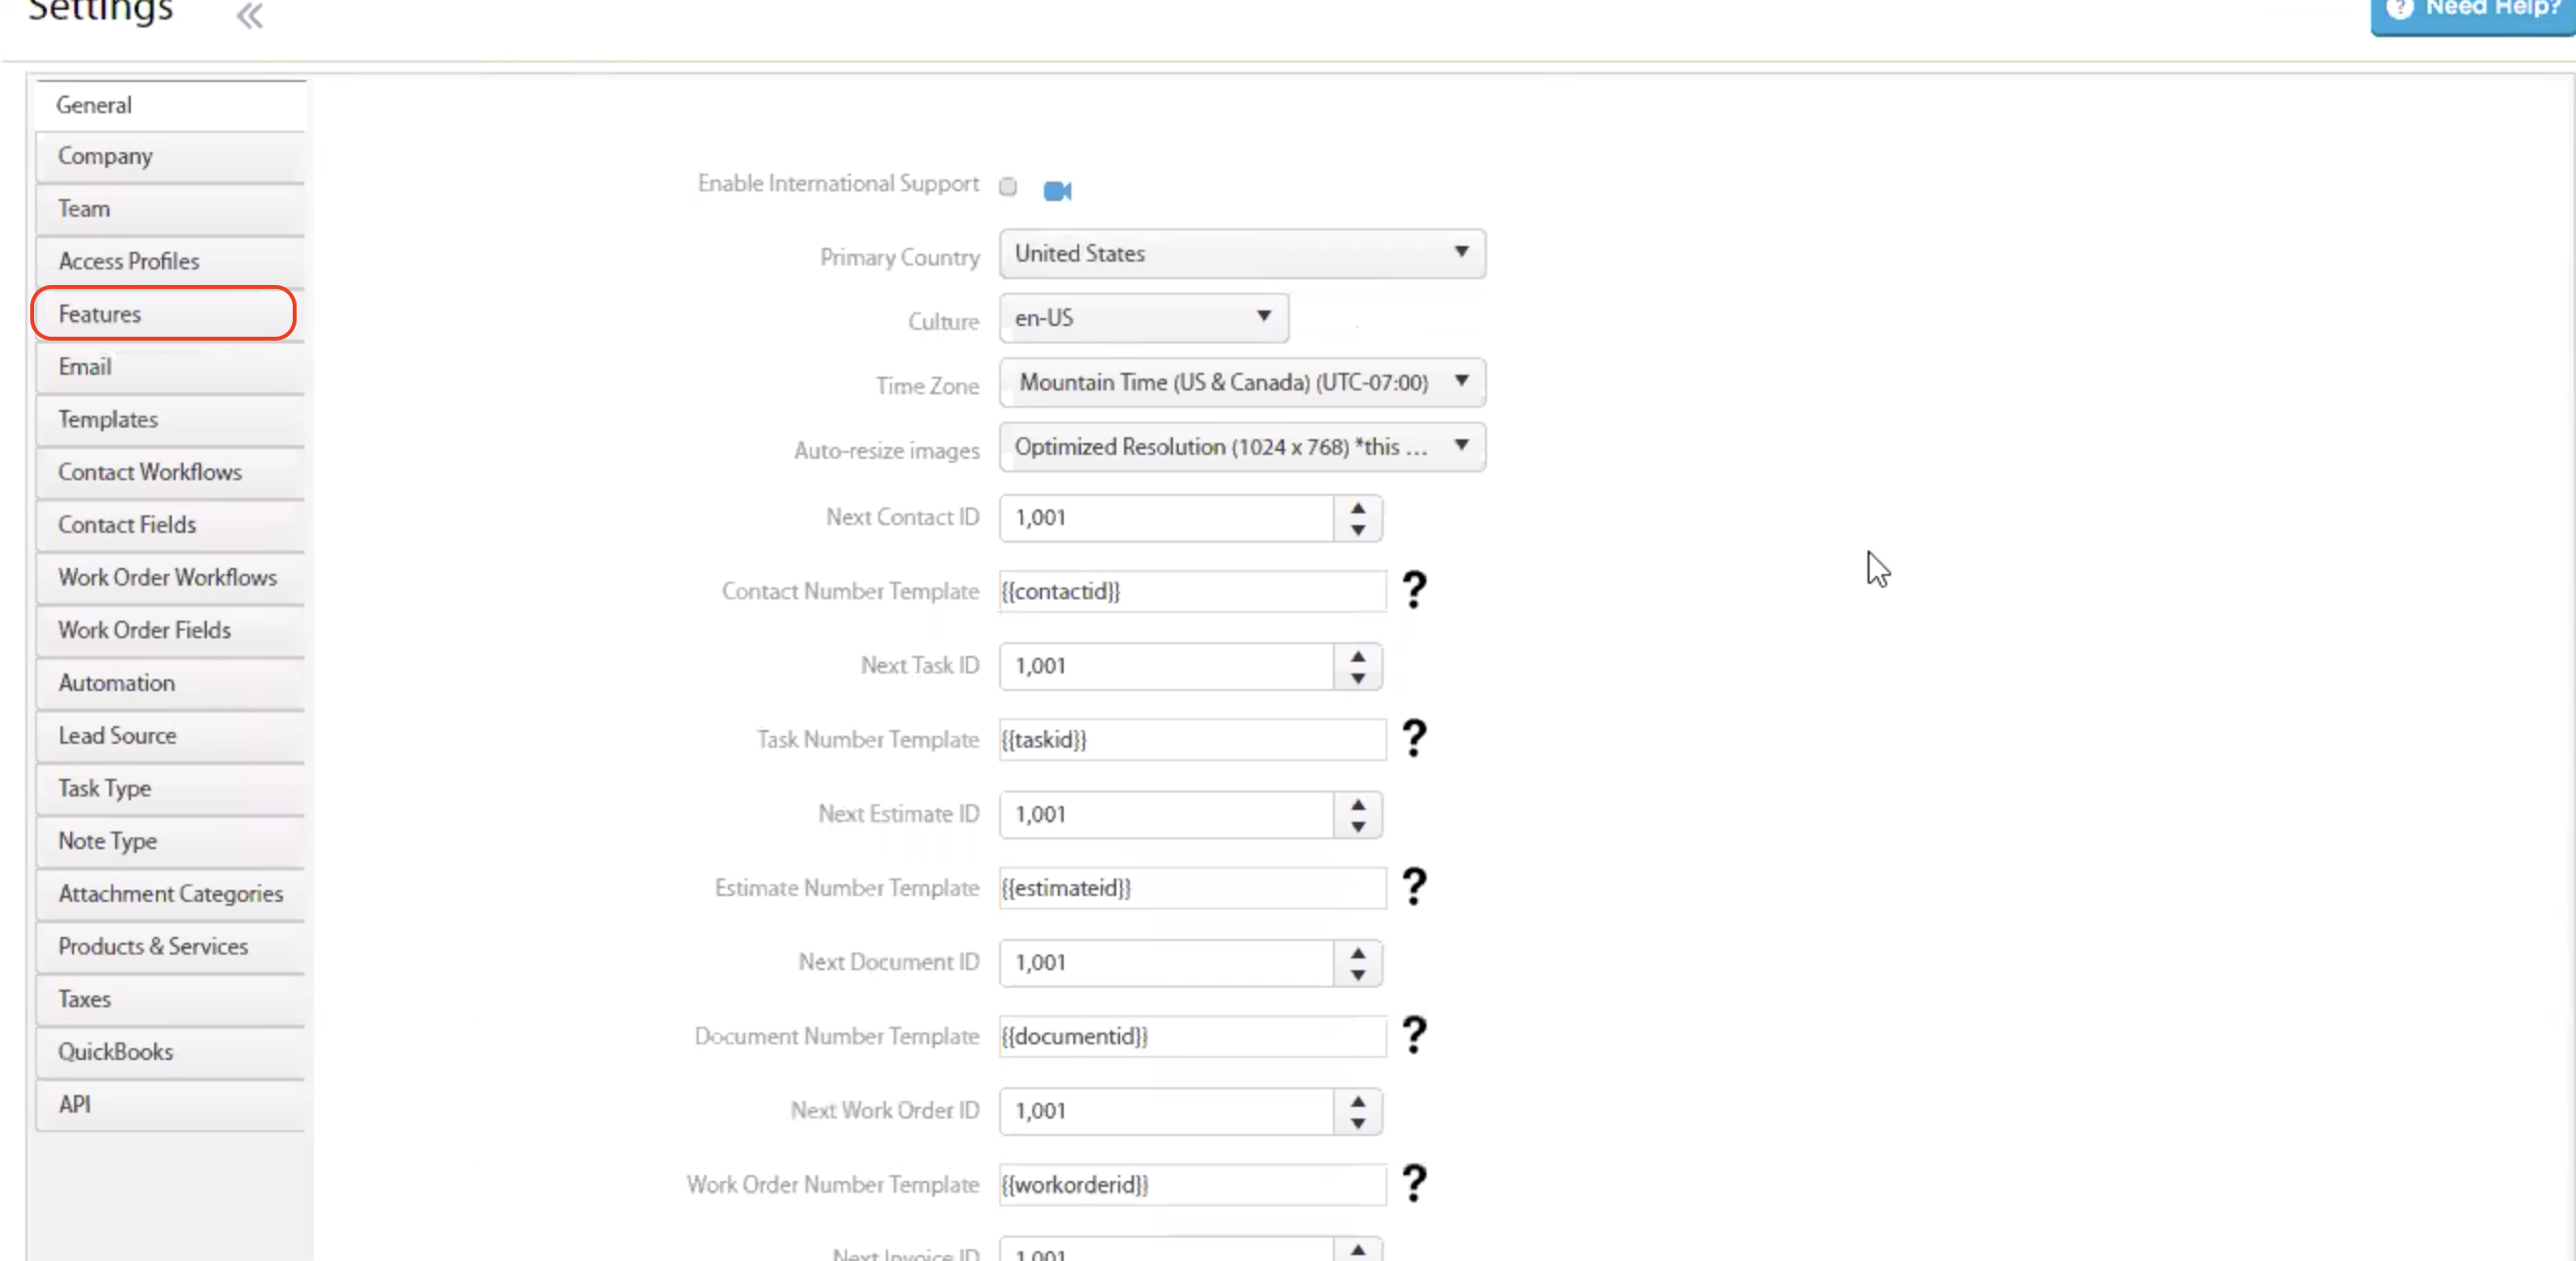Open the Company settings tab
The width and height of the screenshot is (2576, 1261).
coord(170,157)
